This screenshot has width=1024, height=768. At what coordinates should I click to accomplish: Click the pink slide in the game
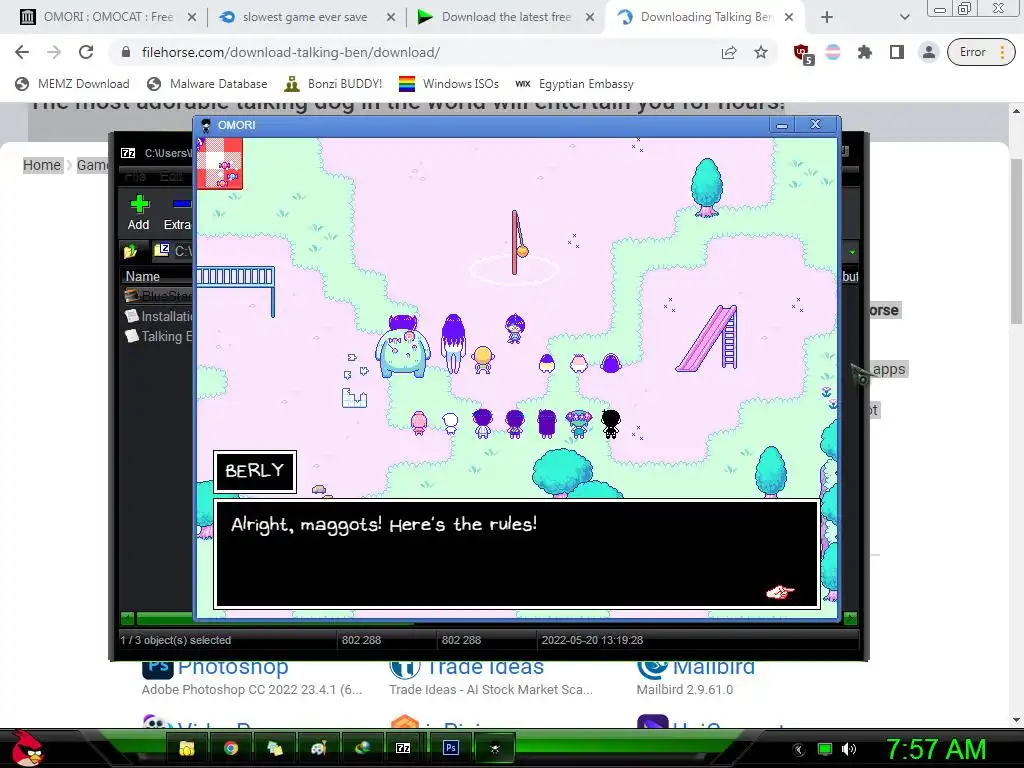coord(709,338)
